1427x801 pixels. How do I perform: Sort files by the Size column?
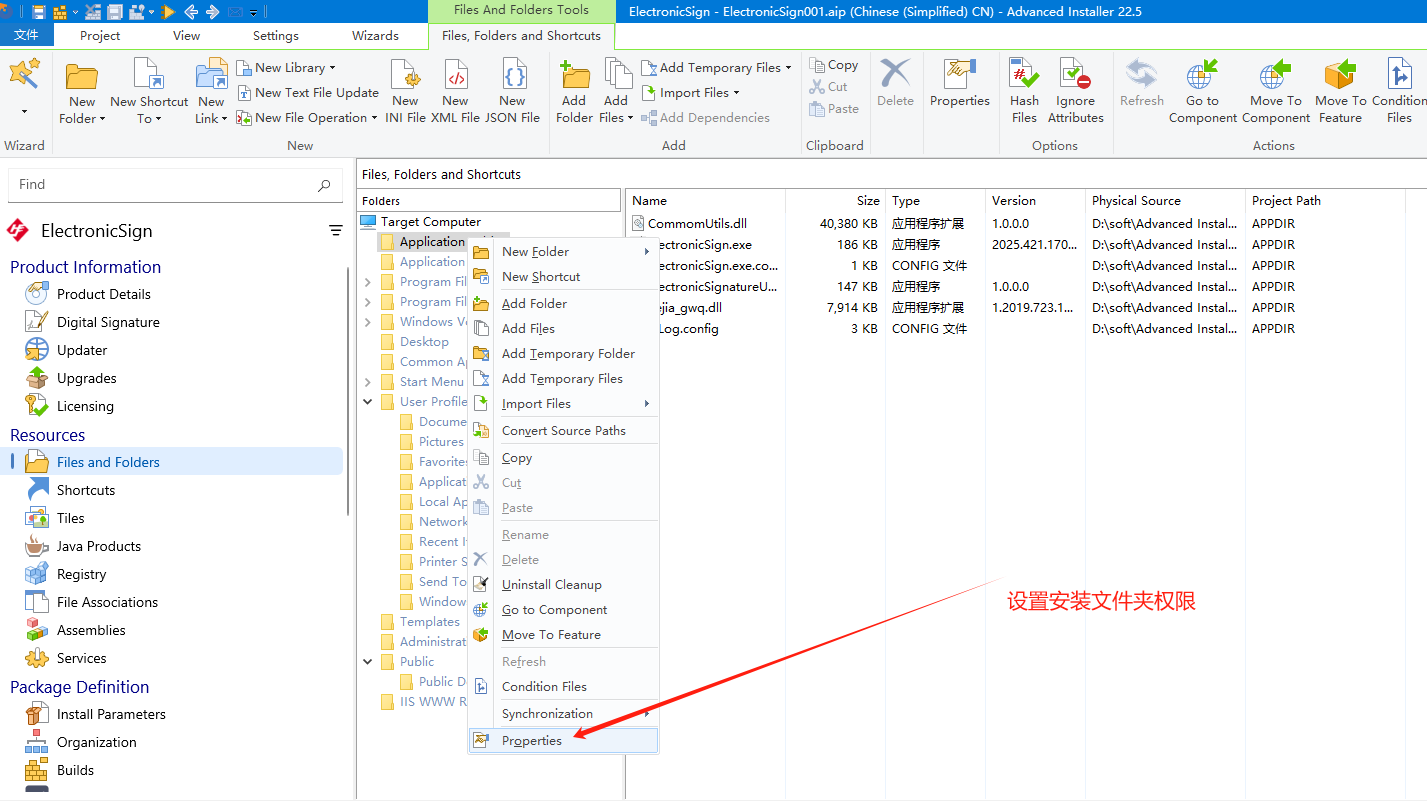834,200
